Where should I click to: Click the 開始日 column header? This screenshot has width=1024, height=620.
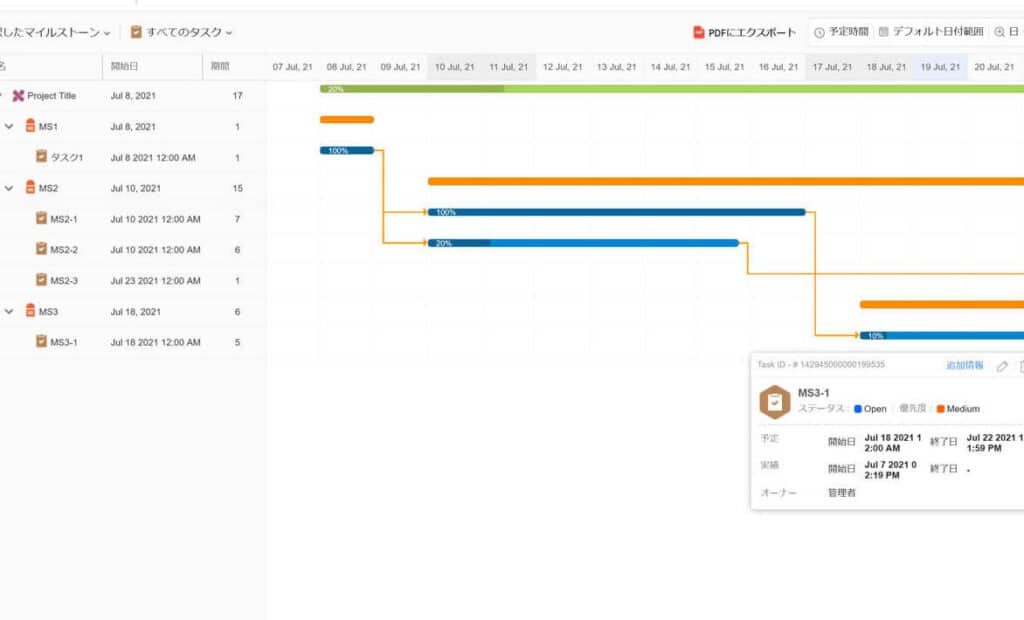(124, 67)
